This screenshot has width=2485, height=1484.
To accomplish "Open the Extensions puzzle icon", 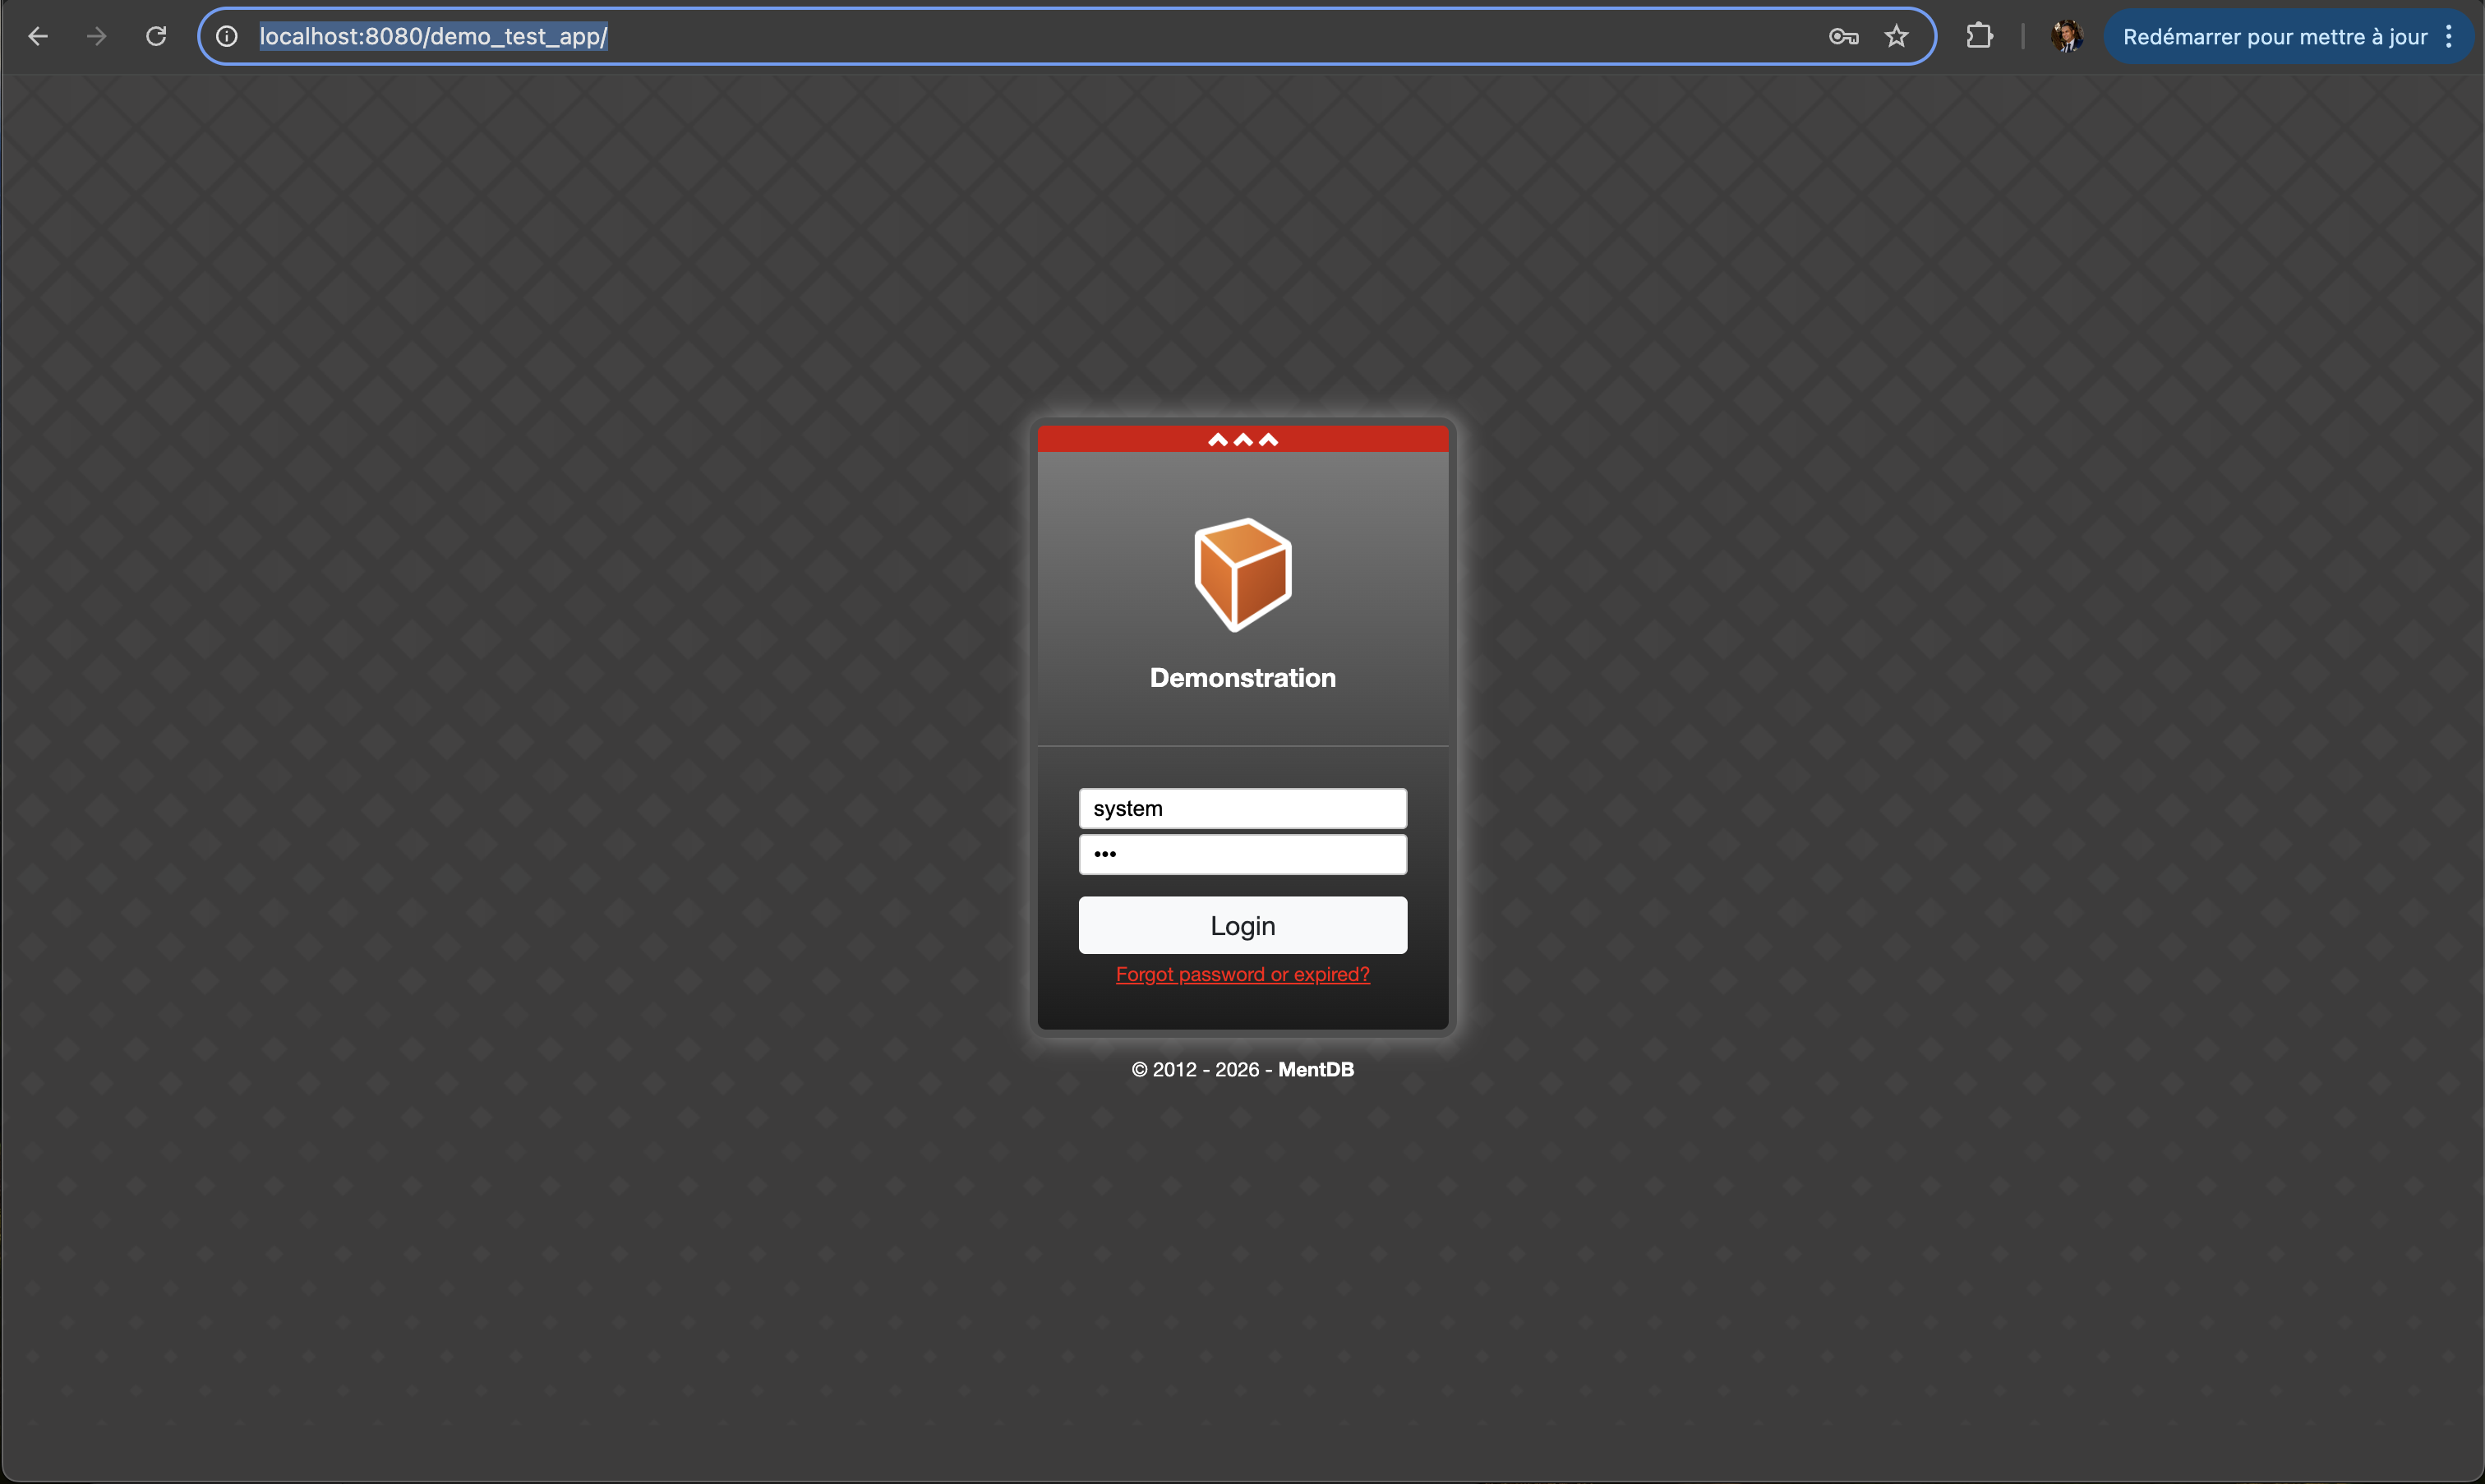I will tap(1979, 37).
